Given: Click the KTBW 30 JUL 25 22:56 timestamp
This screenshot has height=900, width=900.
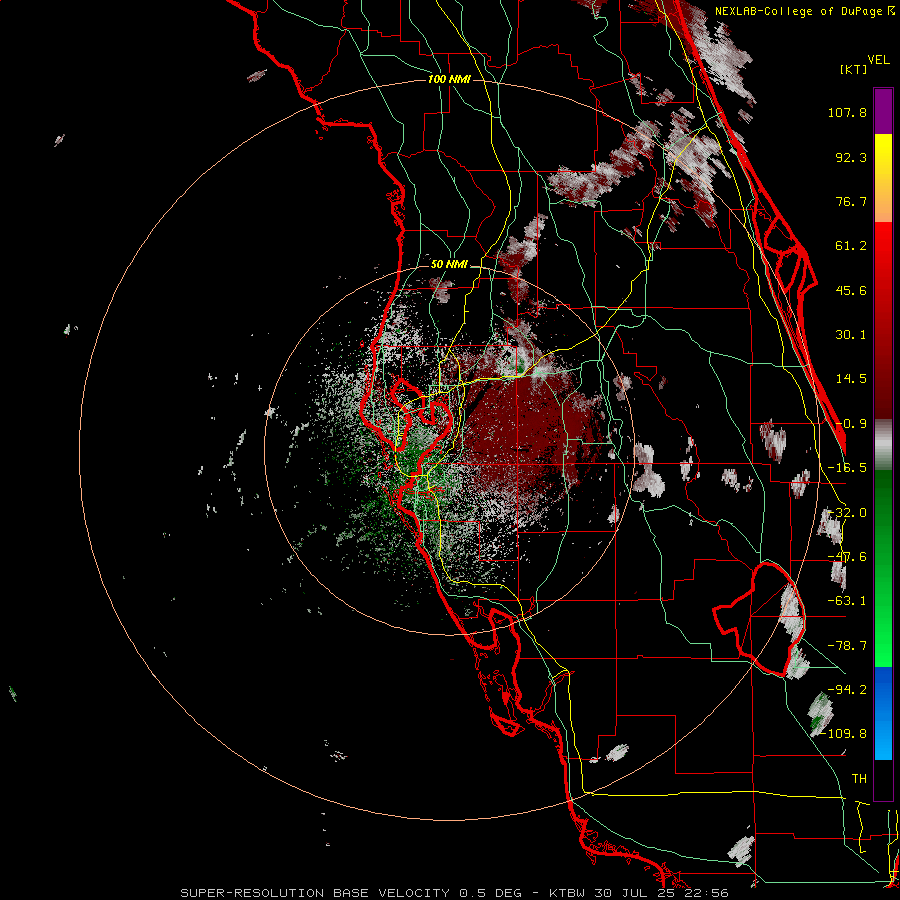Looking at the screenshot, I should [x=639, y=893].
